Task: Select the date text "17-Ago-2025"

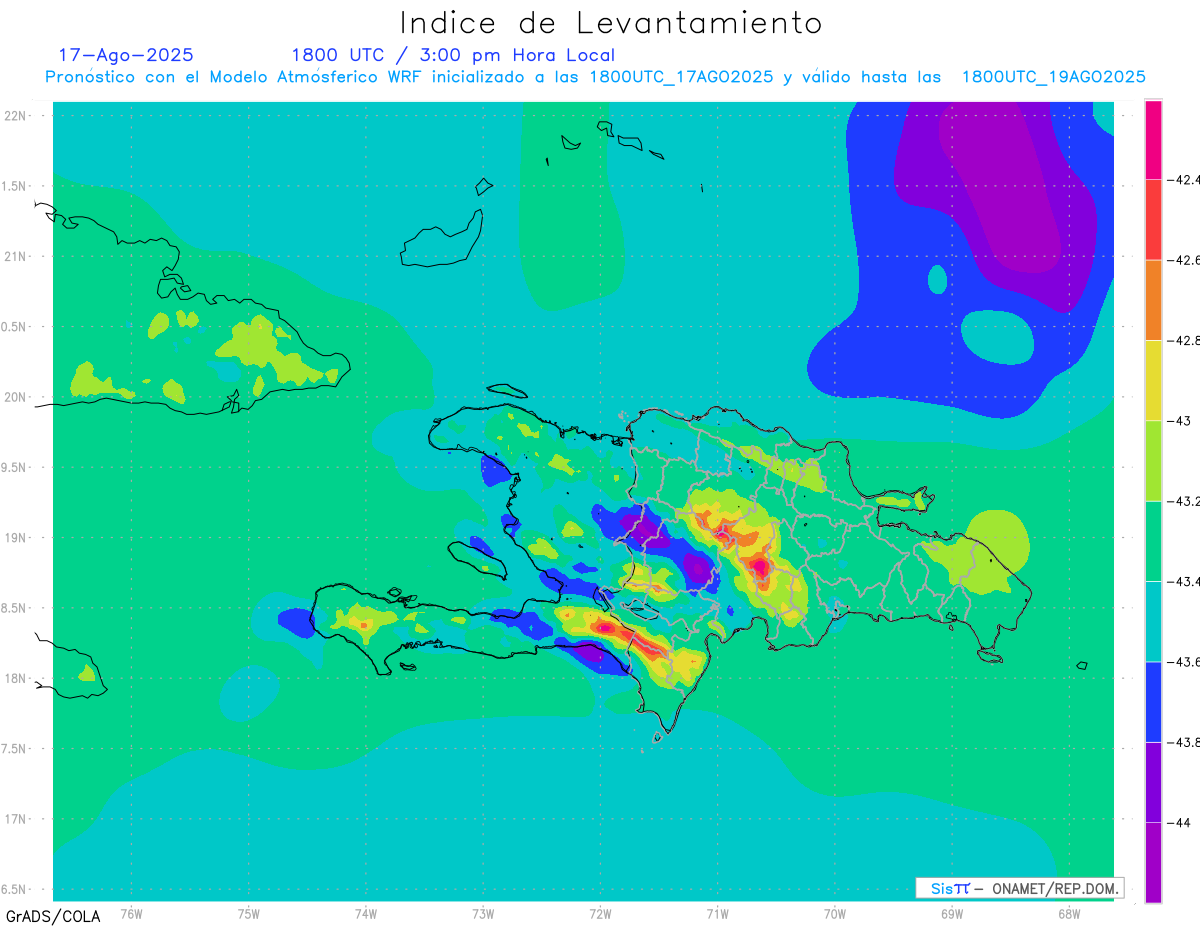Action: (126, 55)
